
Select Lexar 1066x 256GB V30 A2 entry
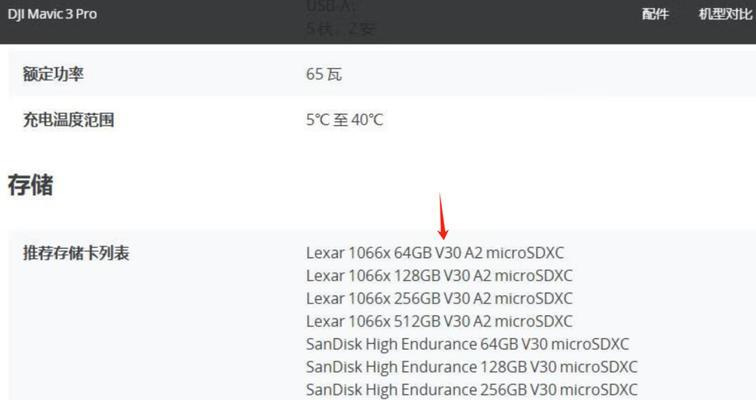(x=439, y=298)
